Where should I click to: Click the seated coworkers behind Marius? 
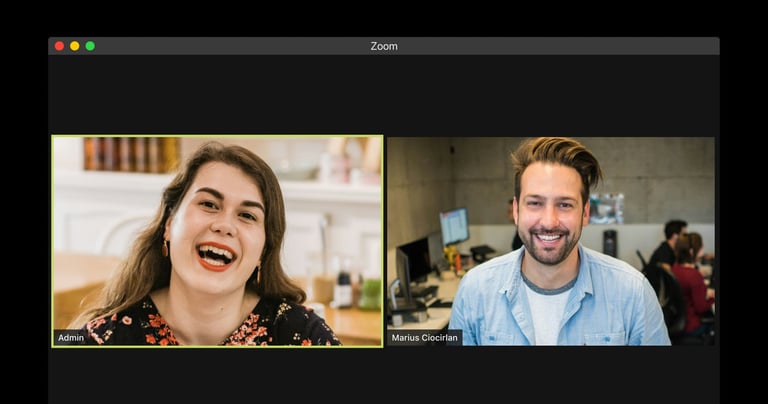682,274
